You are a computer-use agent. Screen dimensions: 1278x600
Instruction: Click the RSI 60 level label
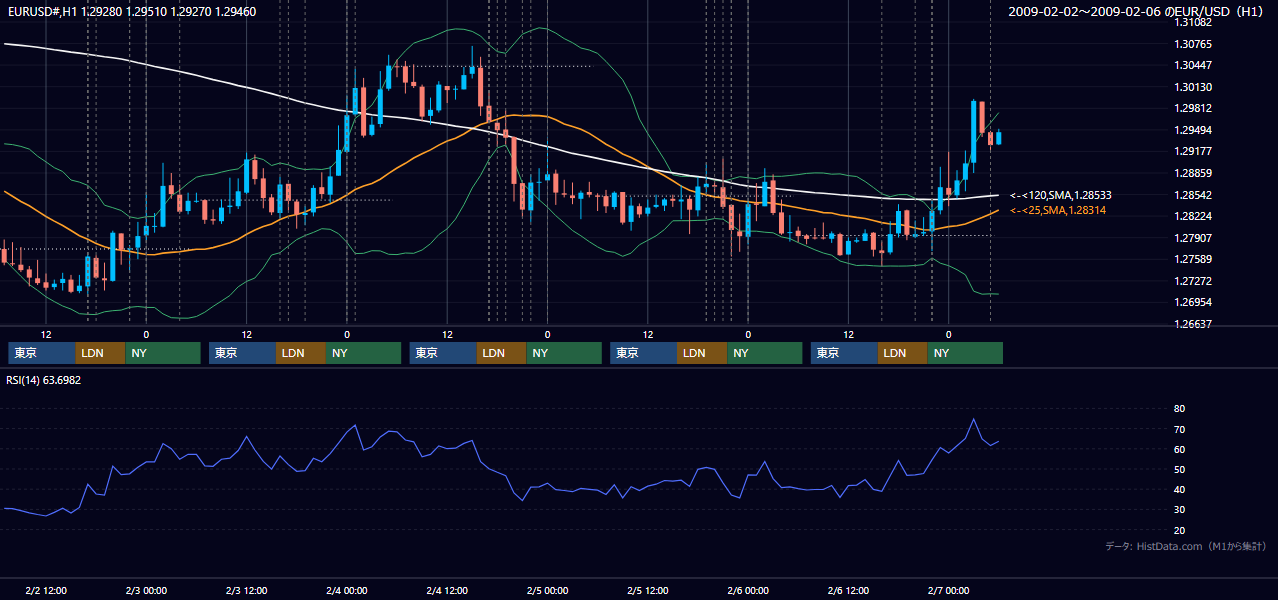click(1179, 449)
